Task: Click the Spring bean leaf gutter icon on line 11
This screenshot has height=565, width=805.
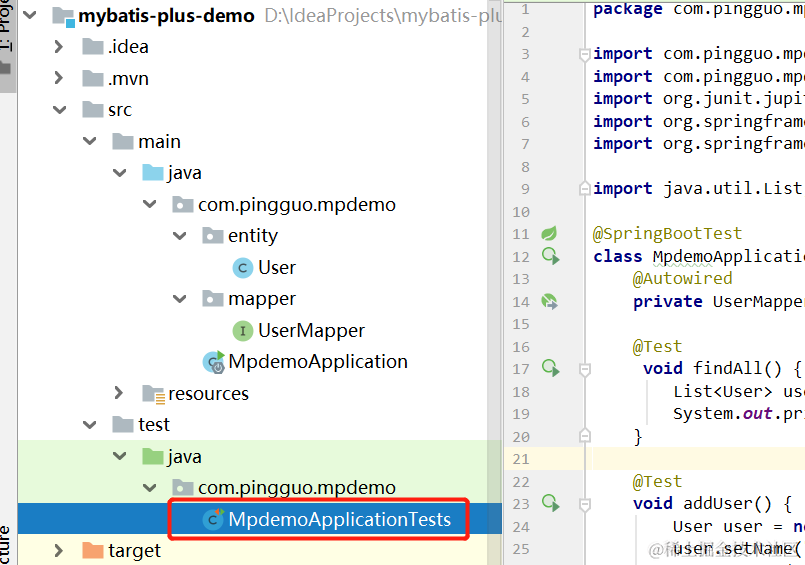Action: (x=549, y=233)
